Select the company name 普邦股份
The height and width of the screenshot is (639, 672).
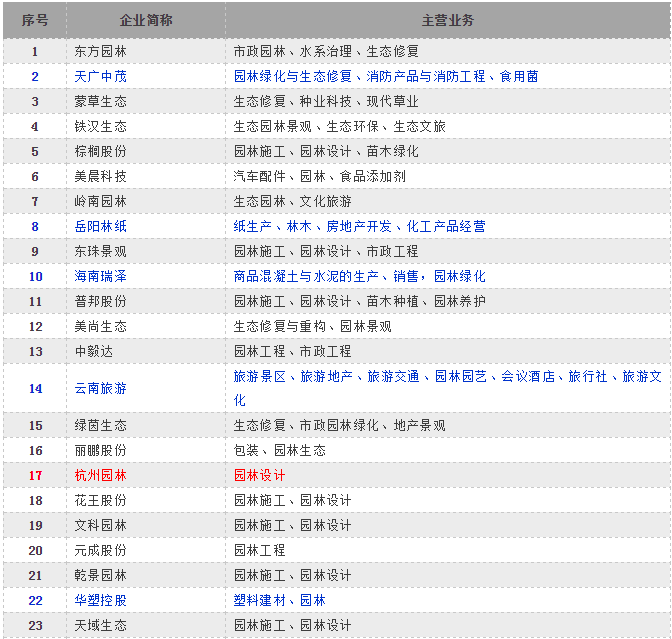click(x=100, y=301)
